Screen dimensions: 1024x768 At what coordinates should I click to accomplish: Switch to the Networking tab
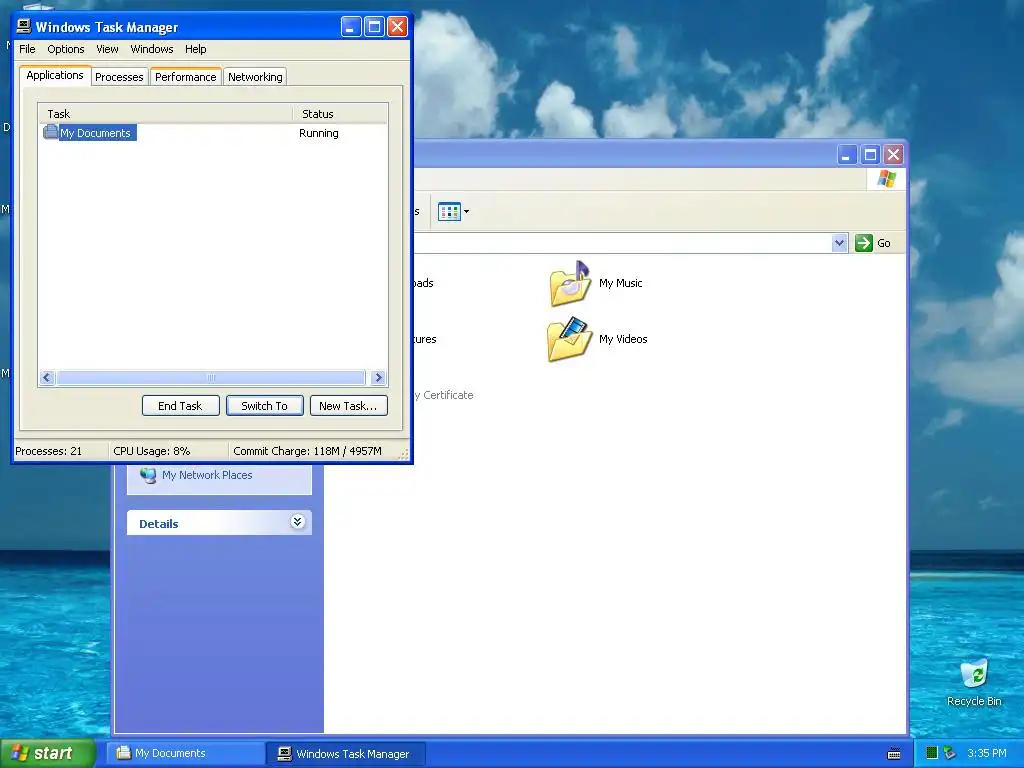point(255,77)
